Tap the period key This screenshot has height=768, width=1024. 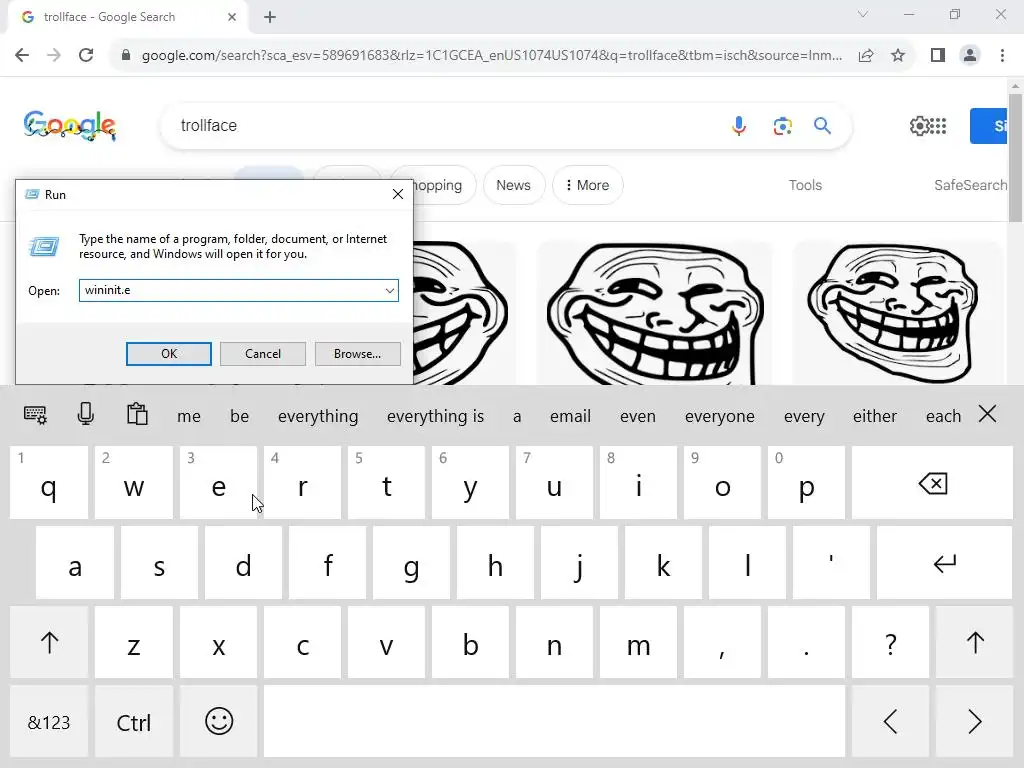(807, 643)
